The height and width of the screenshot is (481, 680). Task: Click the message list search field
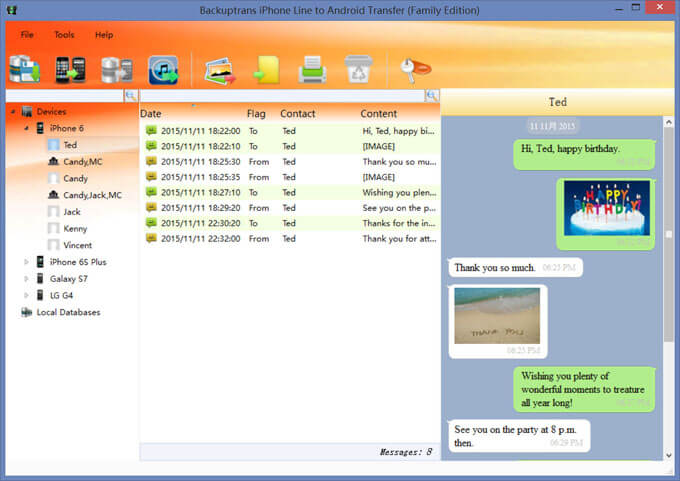(282, 95)
